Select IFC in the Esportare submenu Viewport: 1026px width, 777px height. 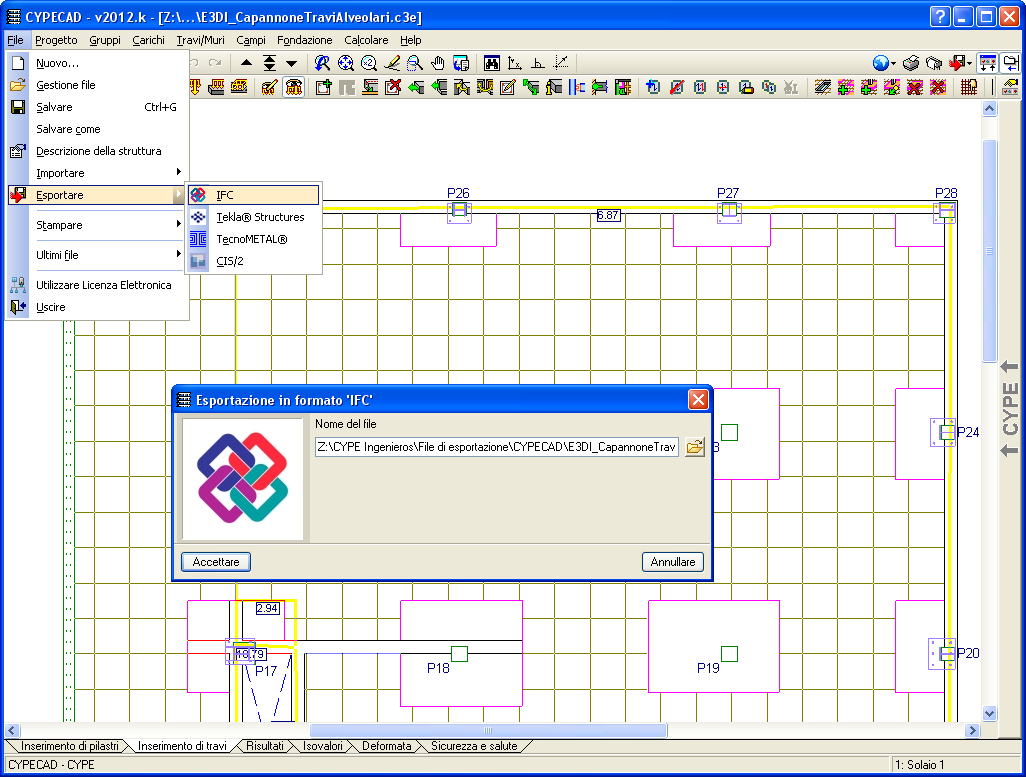pos(254,195)
